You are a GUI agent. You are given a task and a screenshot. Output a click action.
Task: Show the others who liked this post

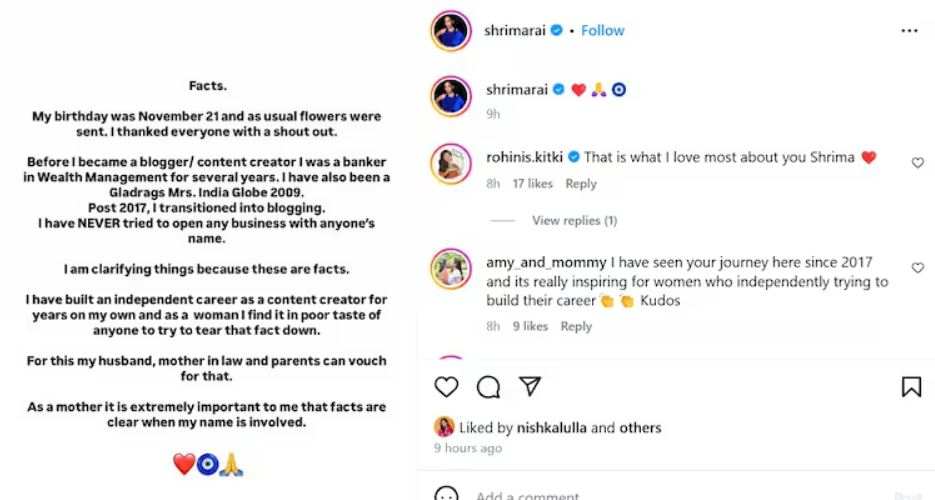point(640,428)
